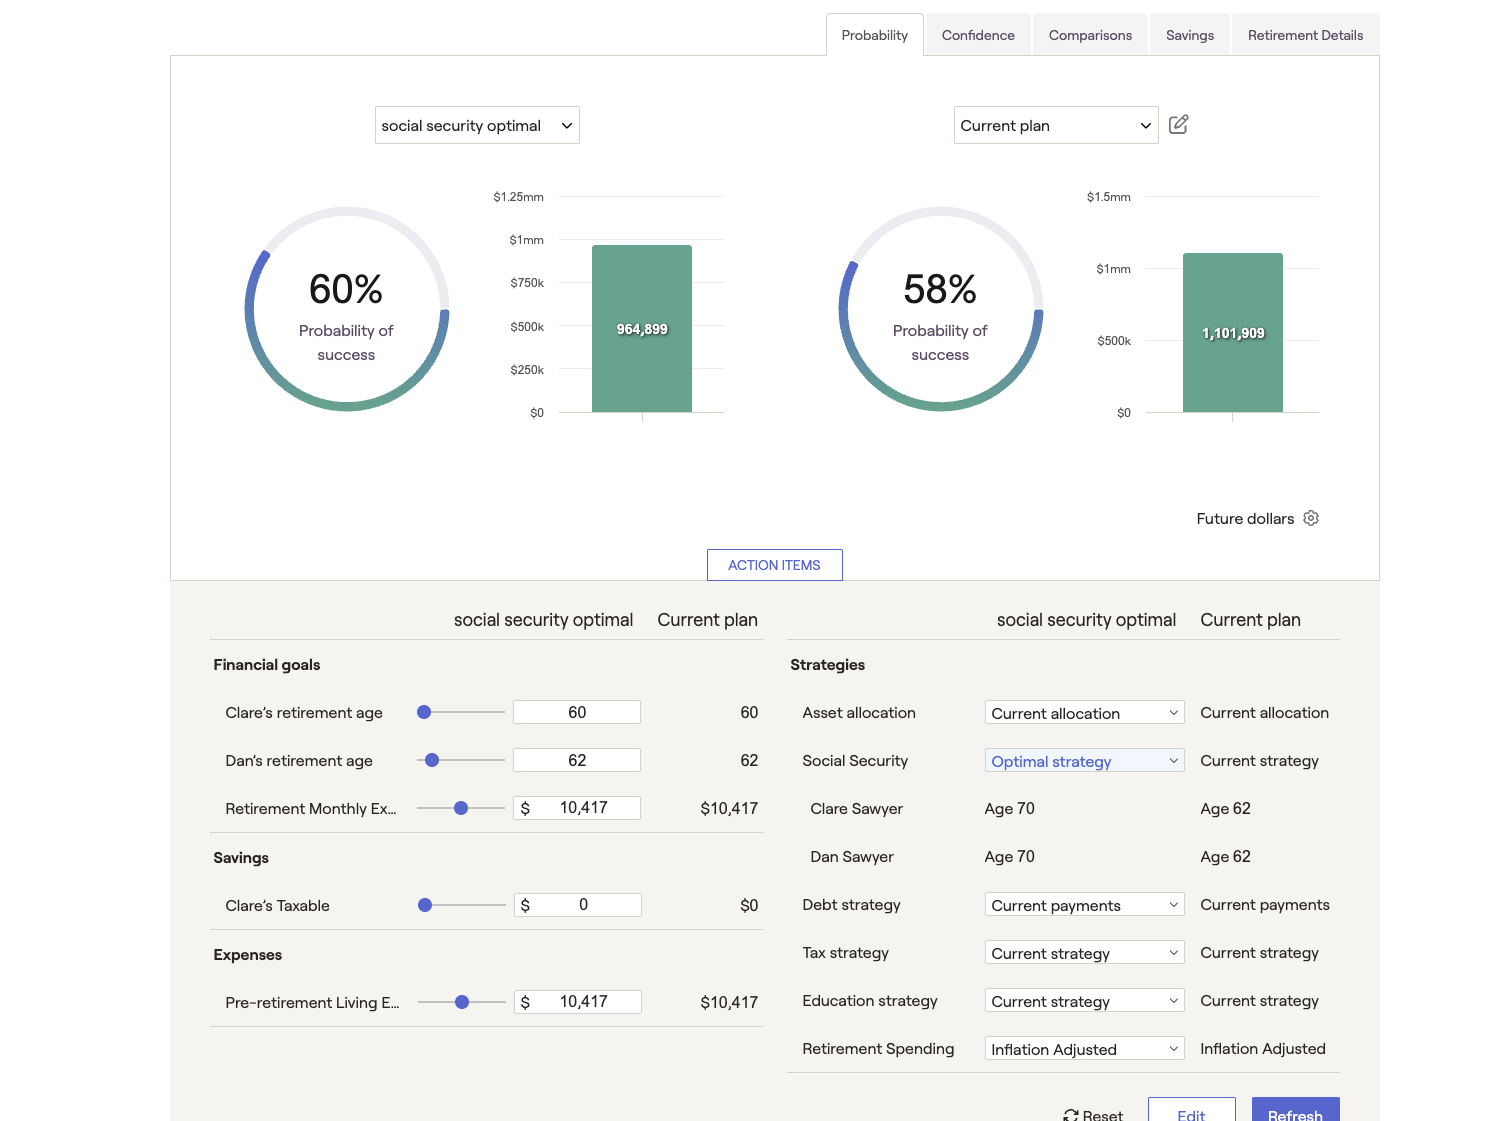
Task: Expand the Social Security Optimal strategy dropdown
Action: tap(1085, 761)
